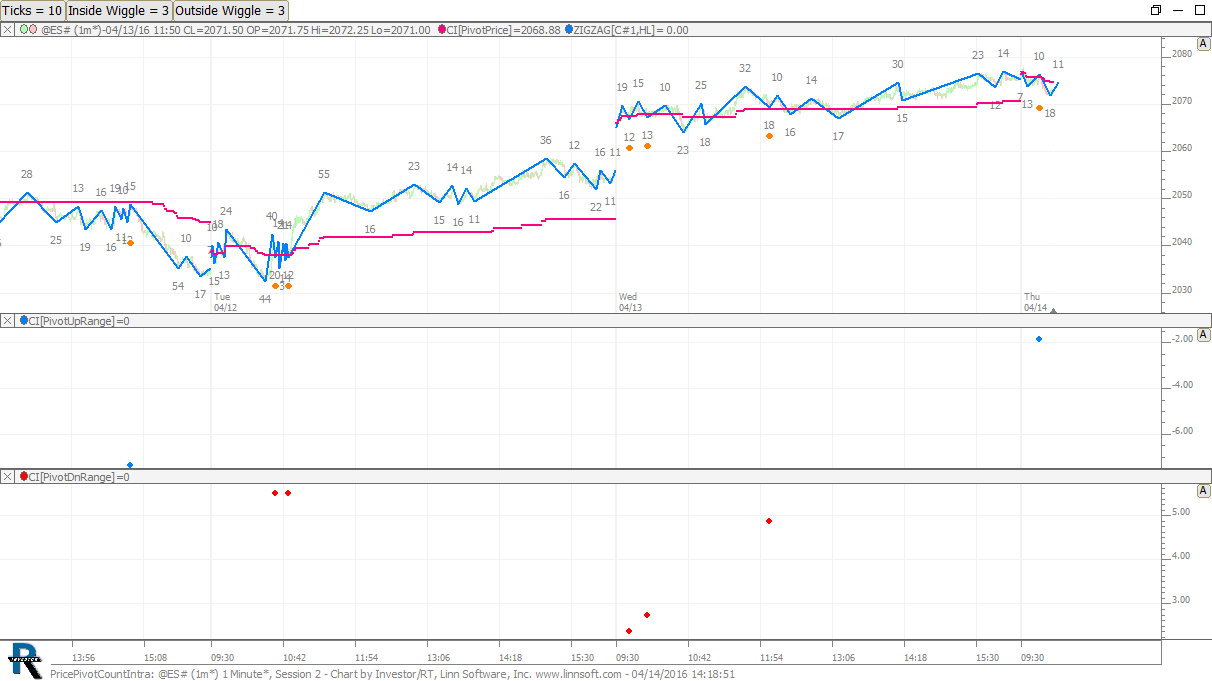This screenshot has height=681, width=1212.
Task: Click the orange pivot dot below label 18 Wednesday
Action: click(x=769, y=136)
